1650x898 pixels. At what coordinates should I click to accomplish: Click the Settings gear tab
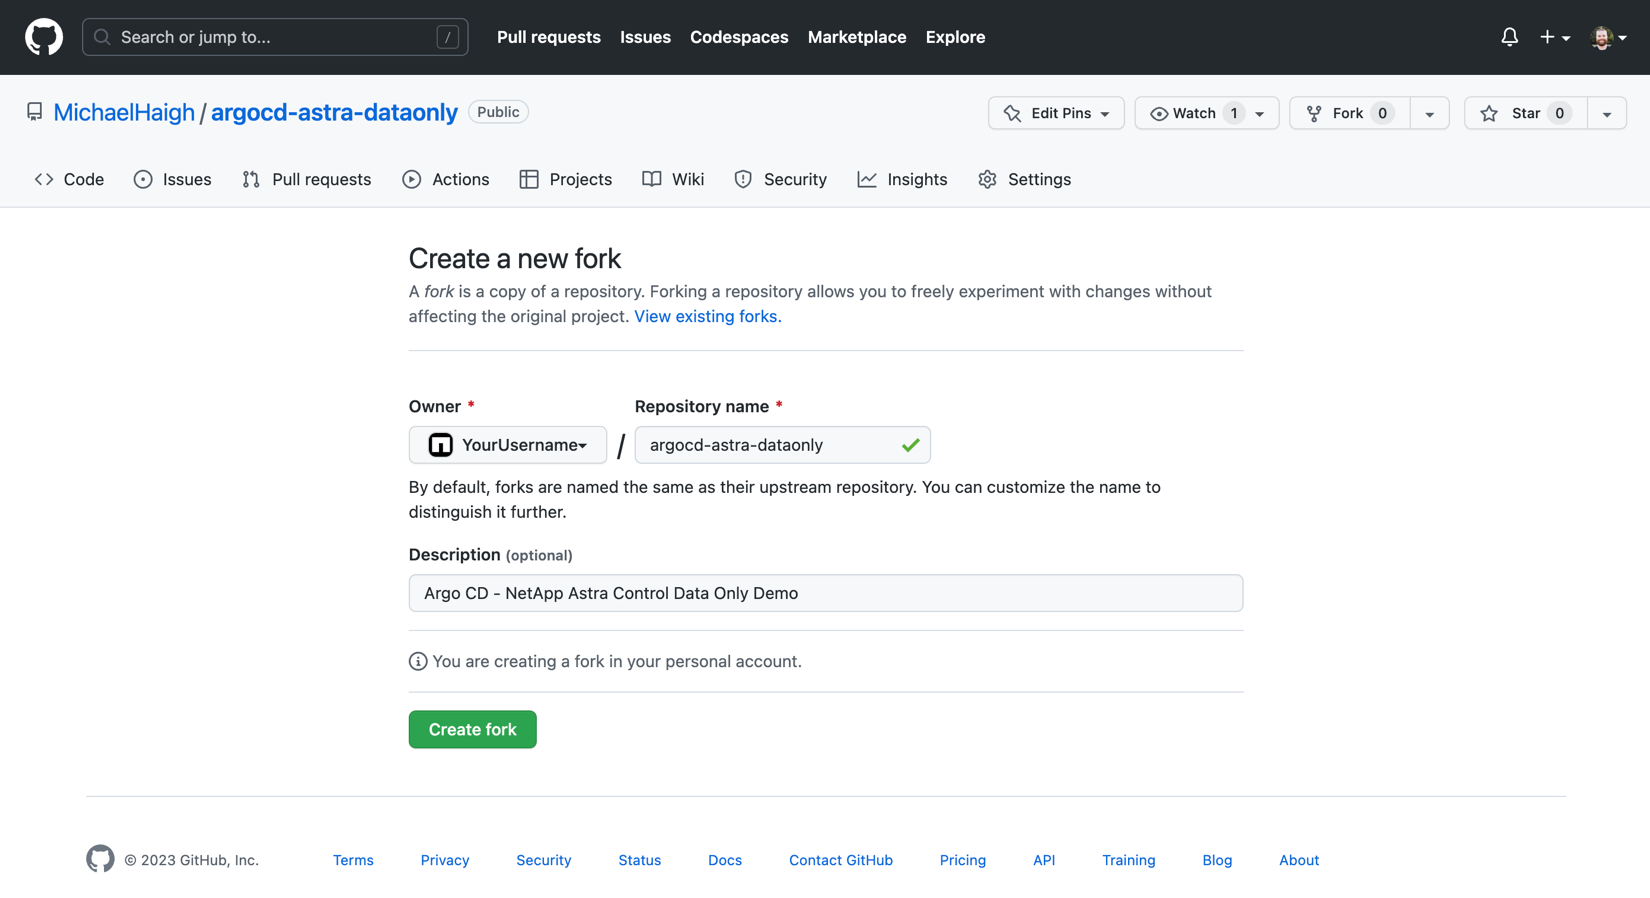pos(1024,179)
